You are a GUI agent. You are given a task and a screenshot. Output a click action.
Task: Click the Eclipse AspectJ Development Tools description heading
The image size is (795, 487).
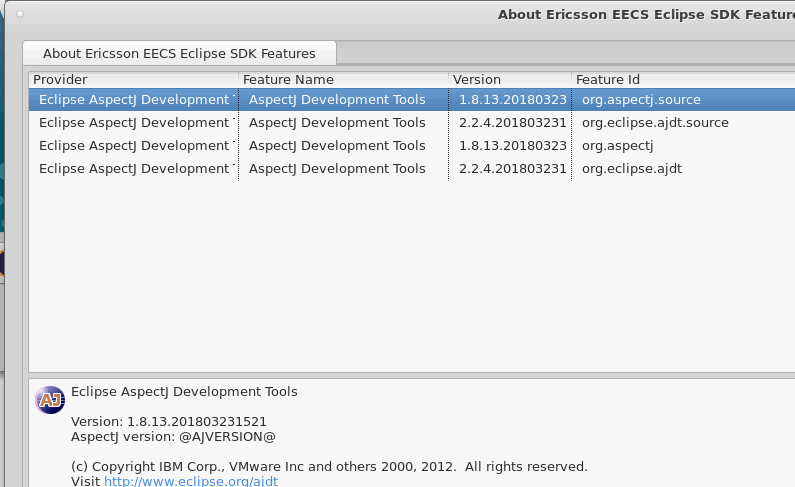click(x=184, y=392)
